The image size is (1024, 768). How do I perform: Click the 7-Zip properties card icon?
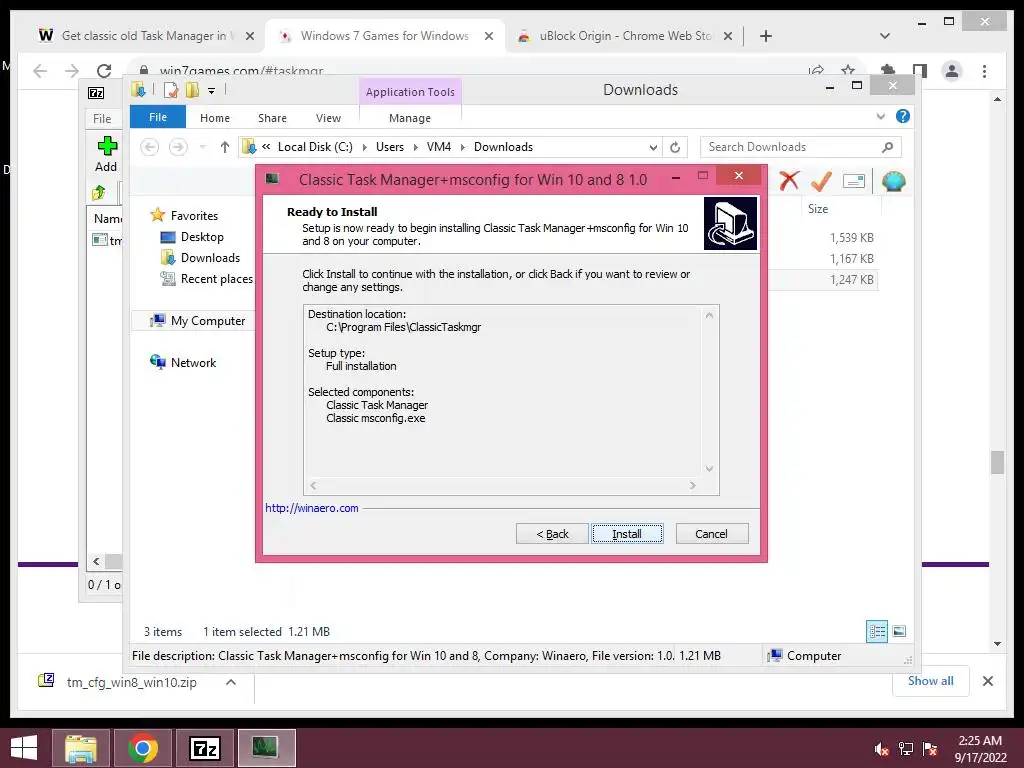[854, 181]
